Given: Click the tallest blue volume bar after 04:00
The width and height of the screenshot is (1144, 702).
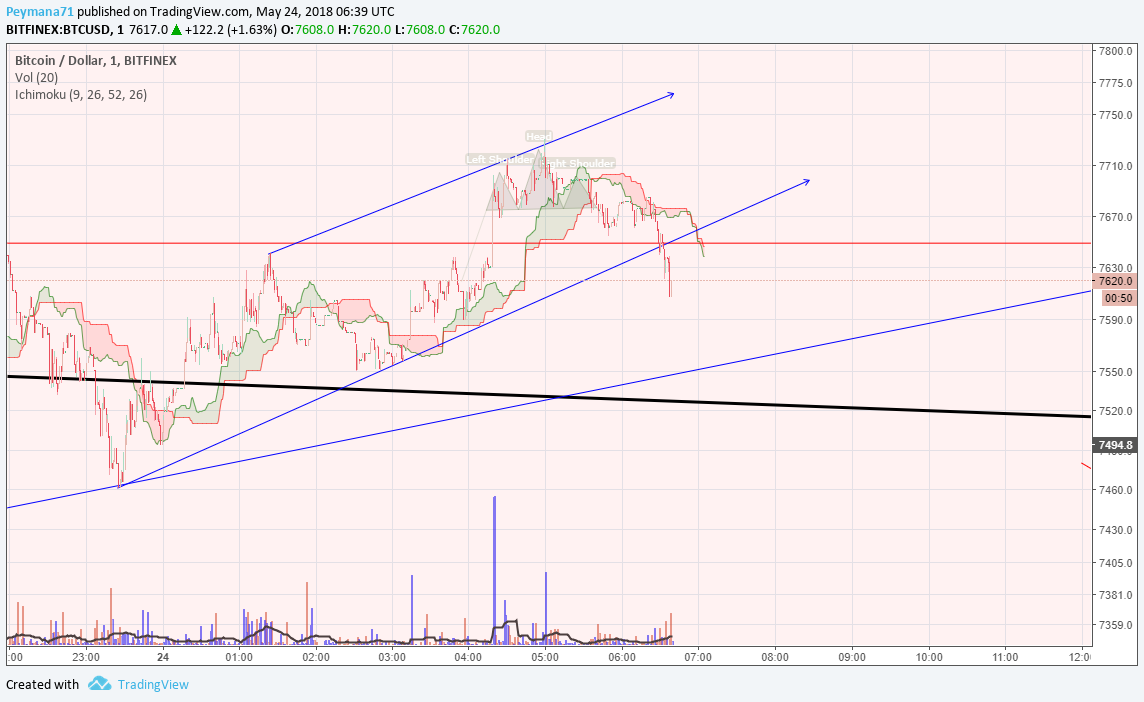Looking at the screenshot, I should pos(495,570).
